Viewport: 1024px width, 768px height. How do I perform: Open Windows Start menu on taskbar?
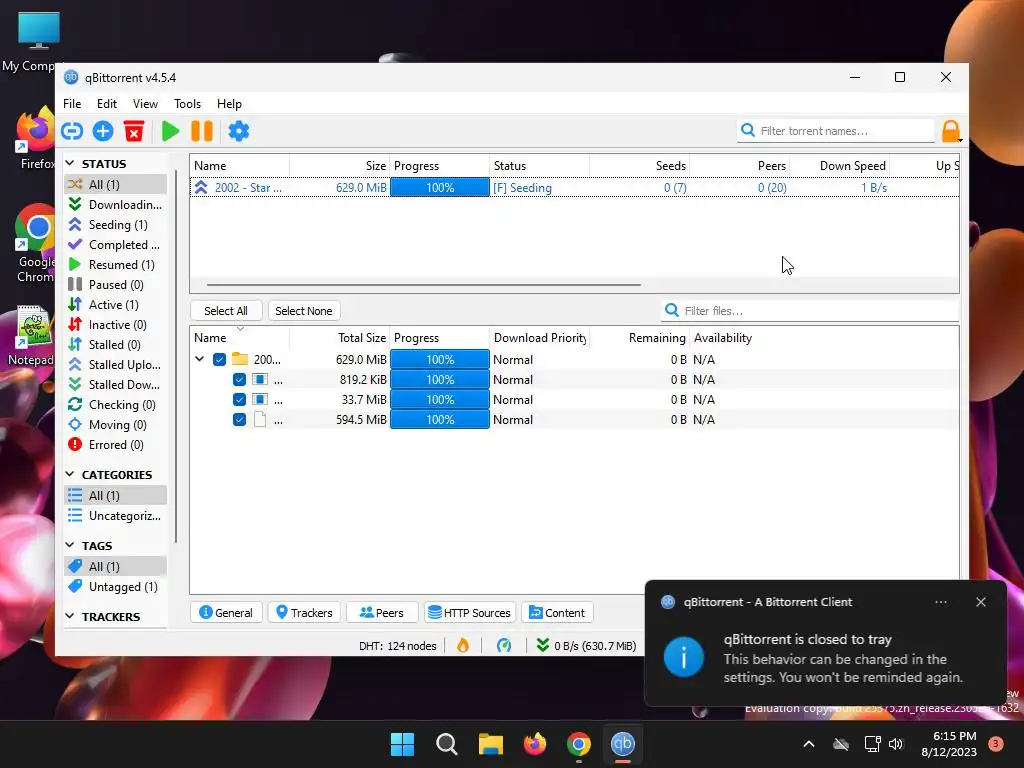[402, 744]
